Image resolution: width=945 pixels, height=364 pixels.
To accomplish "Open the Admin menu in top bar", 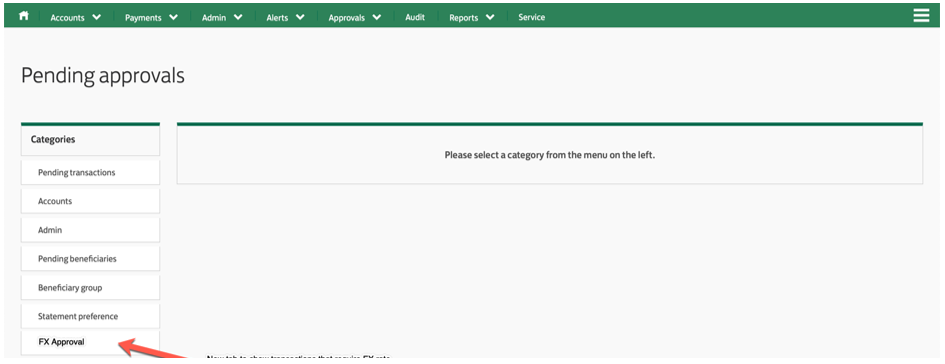I will click(x=214, y=18).
